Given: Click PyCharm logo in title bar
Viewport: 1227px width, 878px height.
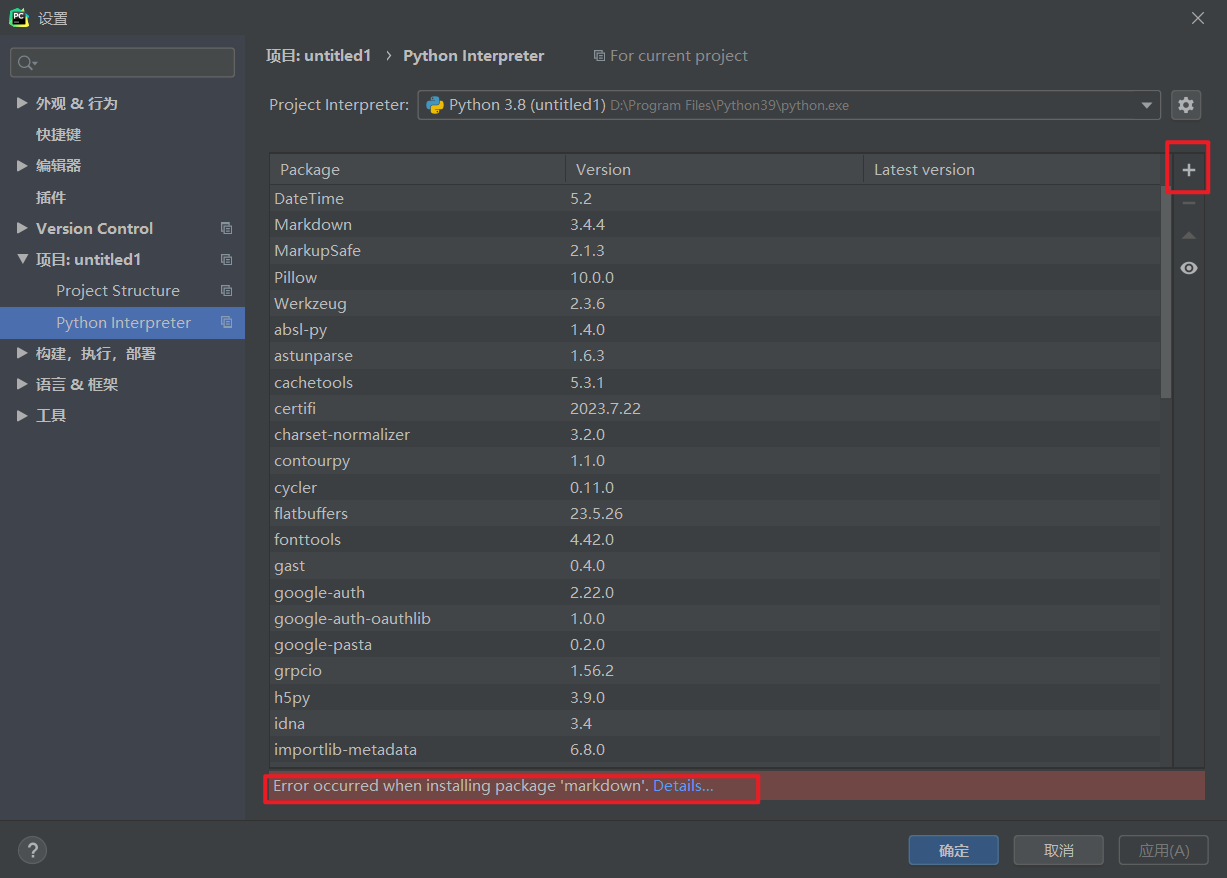Looking at the screenshot, I should (18, 17).
